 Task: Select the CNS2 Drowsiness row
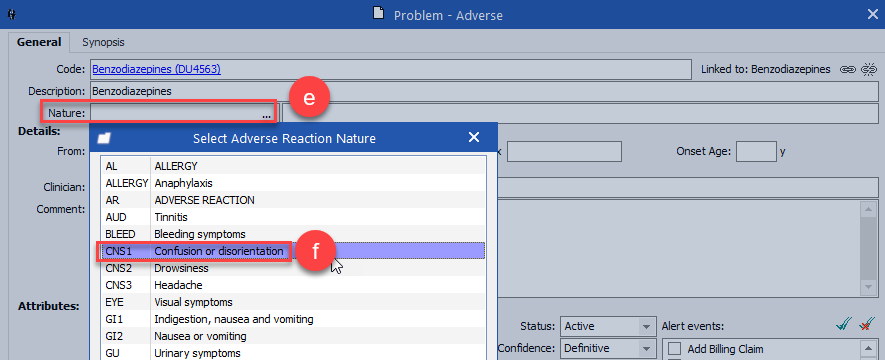pos(293,268)
